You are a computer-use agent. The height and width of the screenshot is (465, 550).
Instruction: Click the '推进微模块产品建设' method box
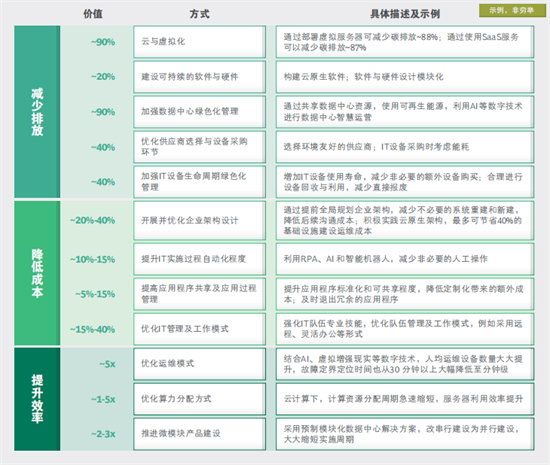(x=199, y=434)
